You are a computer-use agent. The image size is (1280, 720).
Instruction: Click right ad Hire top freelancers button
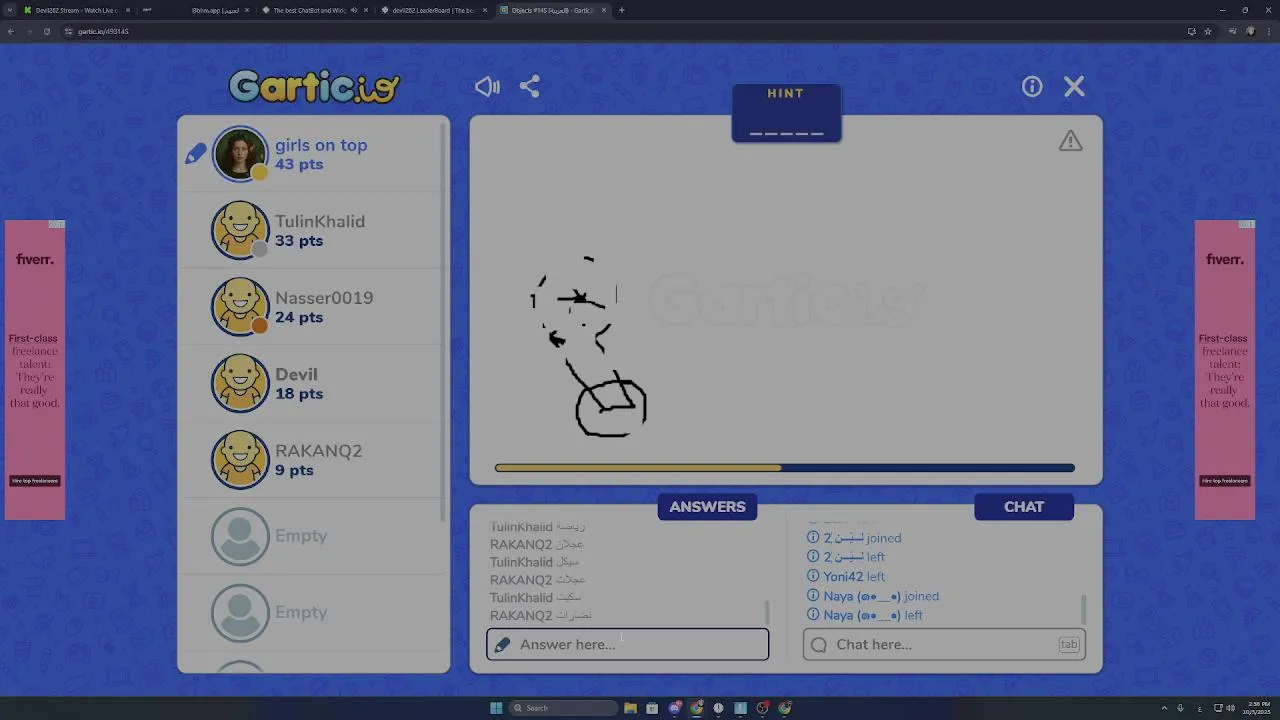[1225, 481]
